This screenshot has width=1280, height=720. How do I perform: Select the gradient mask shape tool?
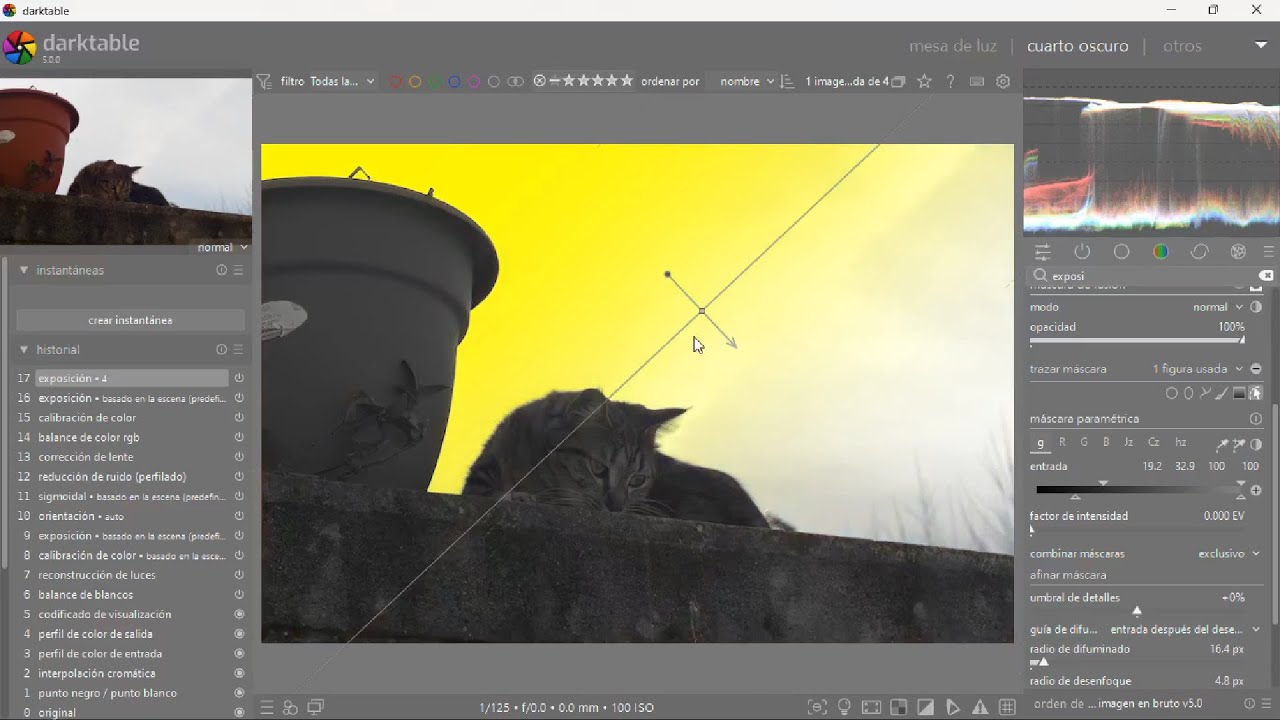point(1238,393)
